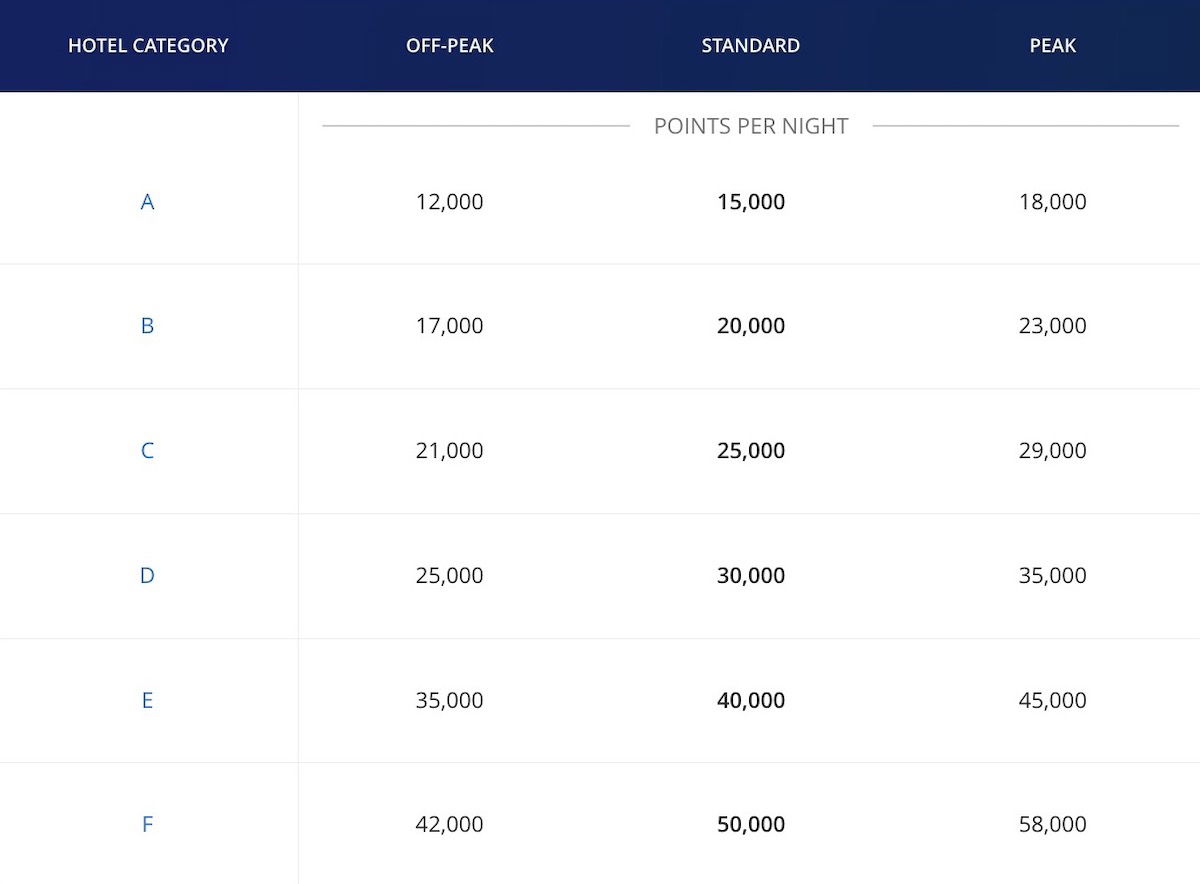
Task: Open hotel category E link
Action: coord(147,700)
